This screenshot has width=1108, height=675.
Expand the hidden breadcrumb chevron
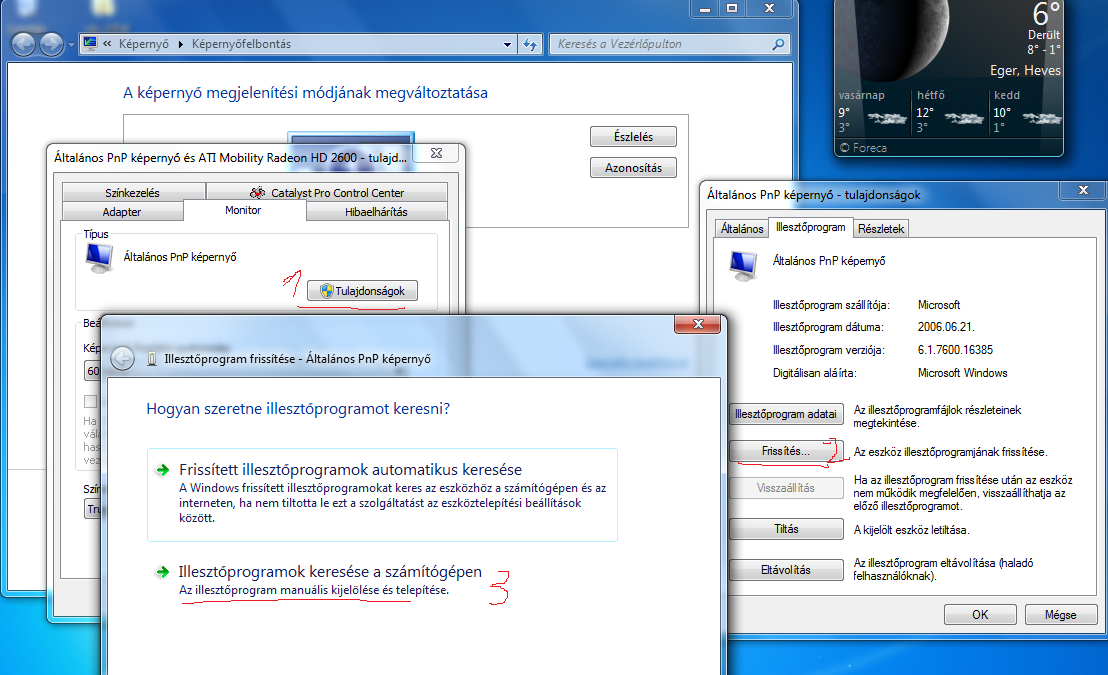click(107, 44)
